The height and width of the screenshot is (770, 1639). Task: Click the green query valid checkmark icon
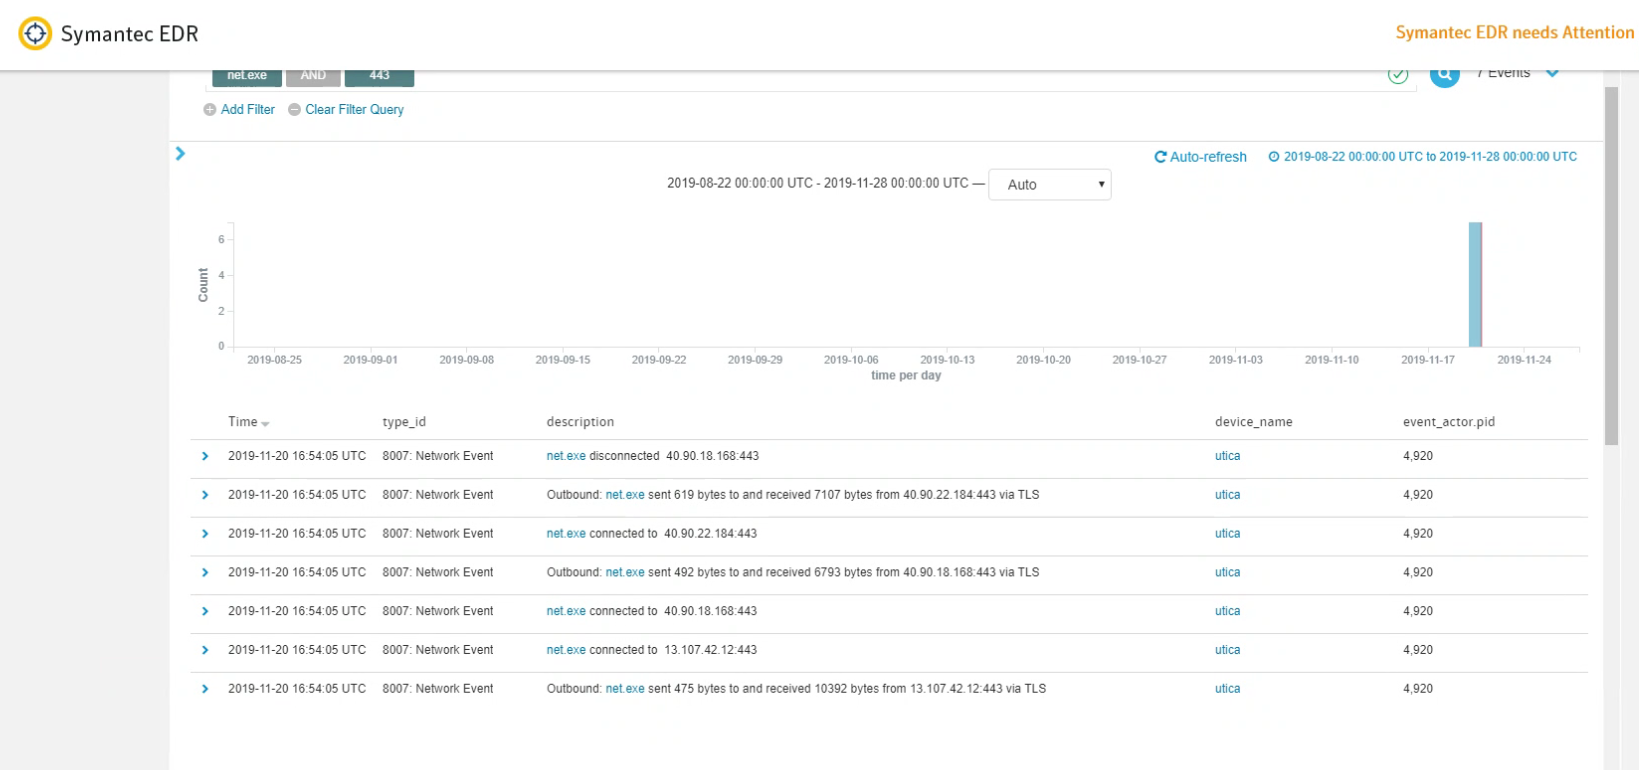(1398, 75)
